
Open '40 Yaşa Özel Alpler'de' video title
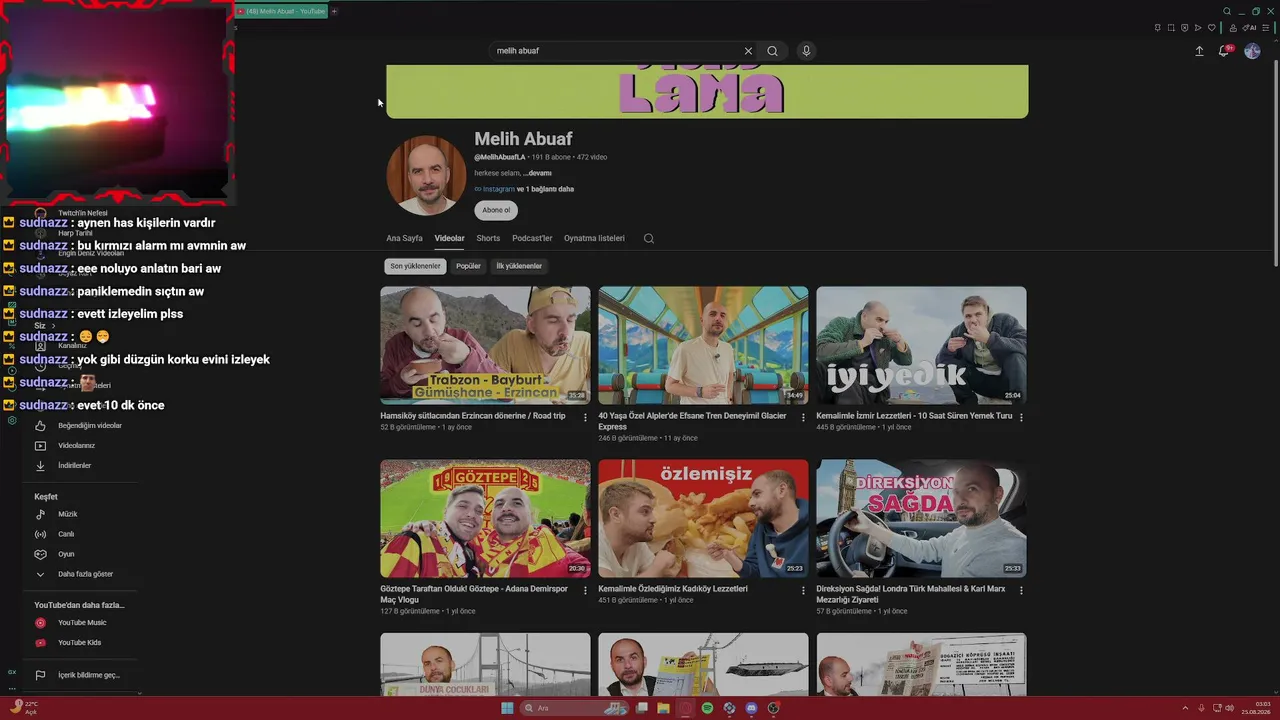coord(692,421)
